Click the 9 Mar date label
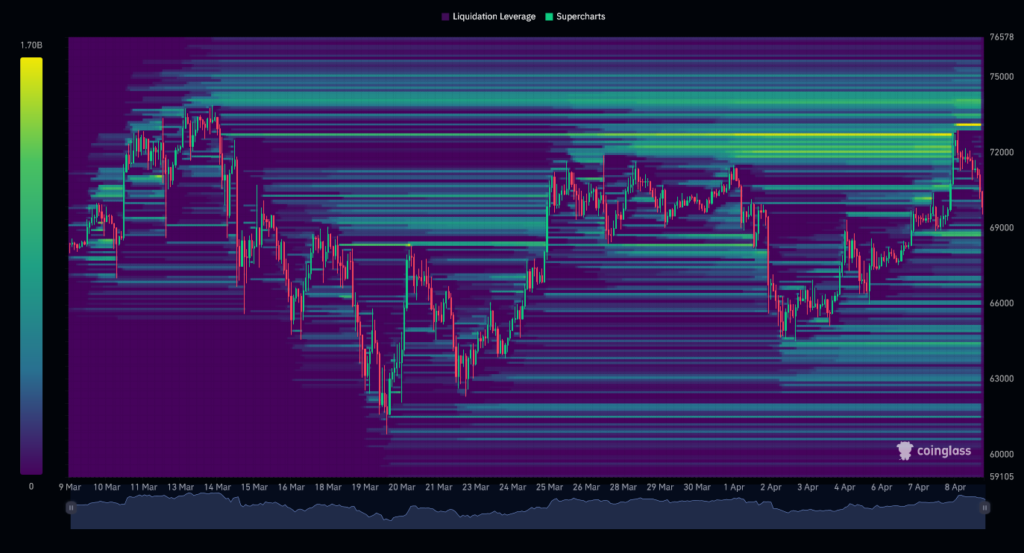 70,487
